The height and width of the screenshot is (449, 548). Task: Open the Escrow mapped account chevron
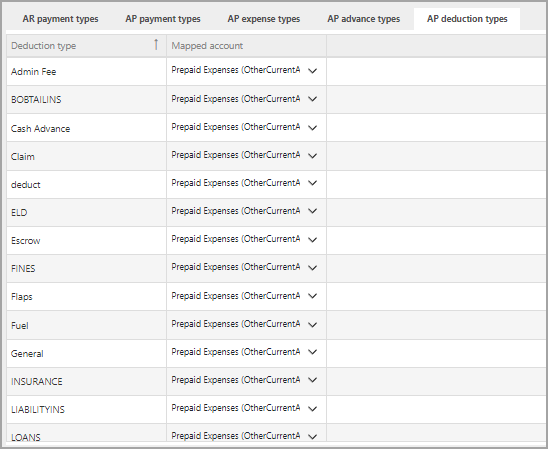point(312,239)
